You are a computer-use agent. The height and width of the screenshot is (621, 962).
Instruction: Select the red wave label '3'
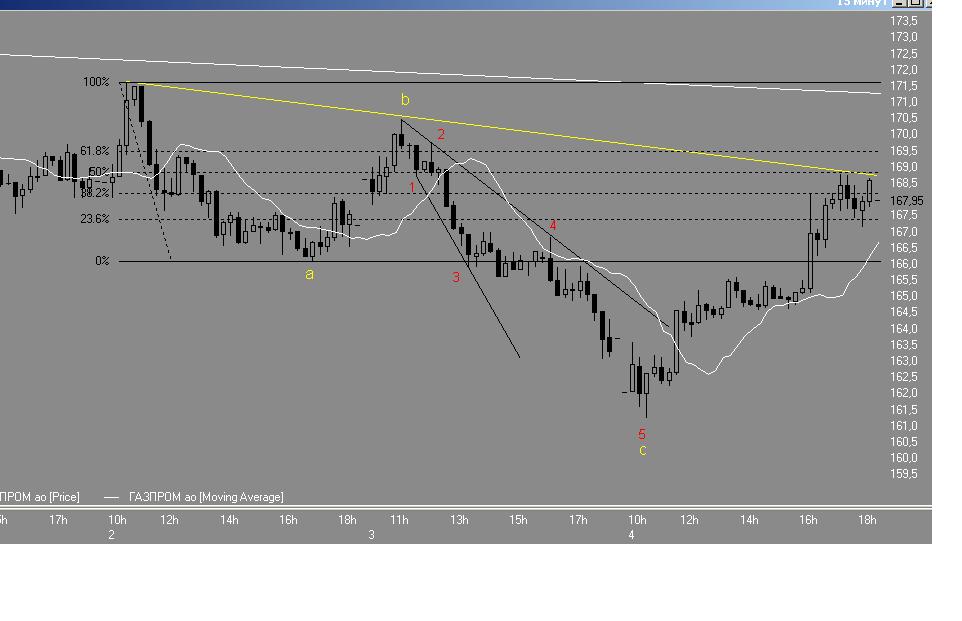click(456, 277)
